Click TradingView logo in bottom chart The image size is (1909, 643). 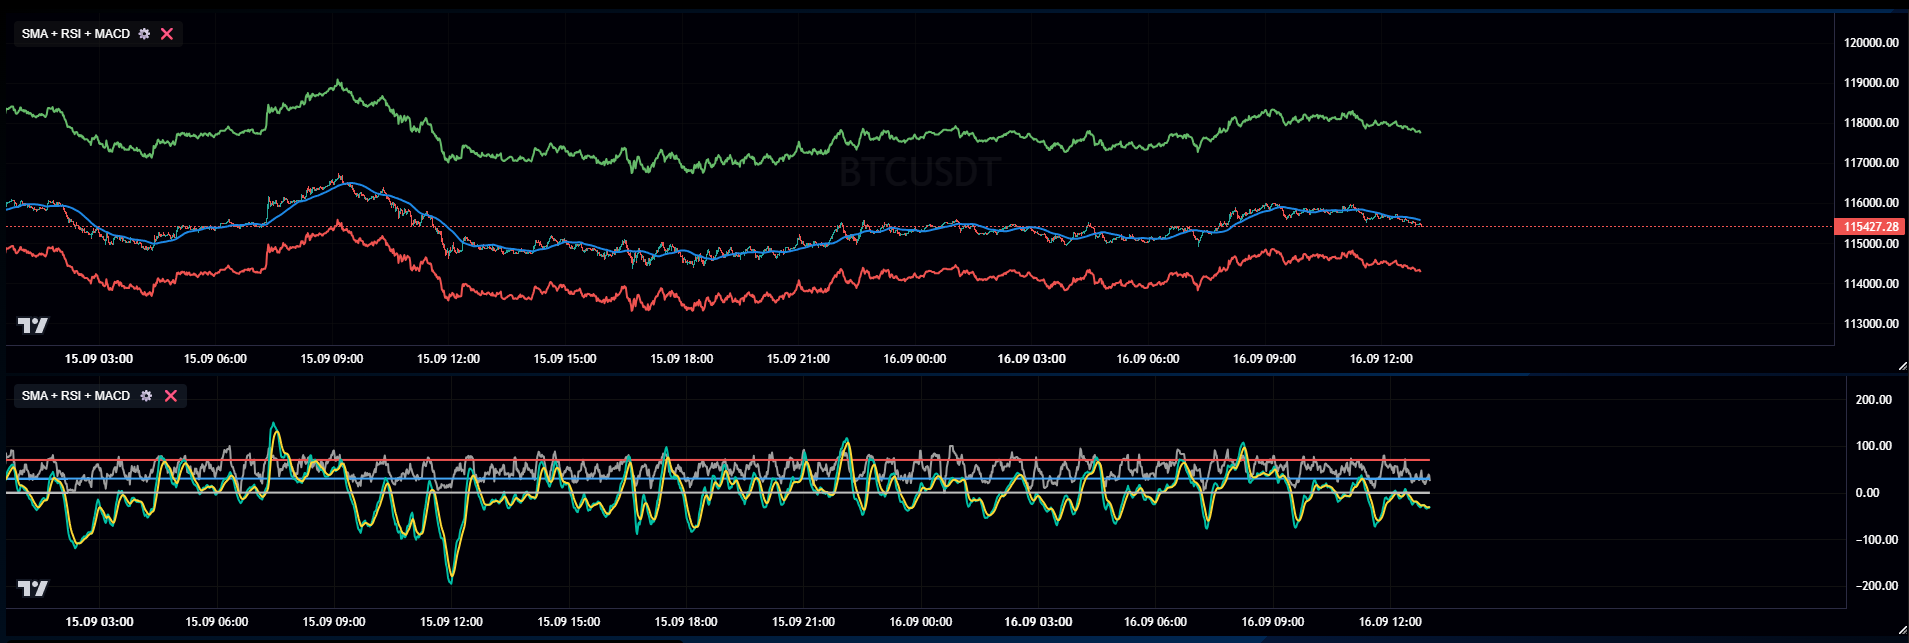point(33,588)
